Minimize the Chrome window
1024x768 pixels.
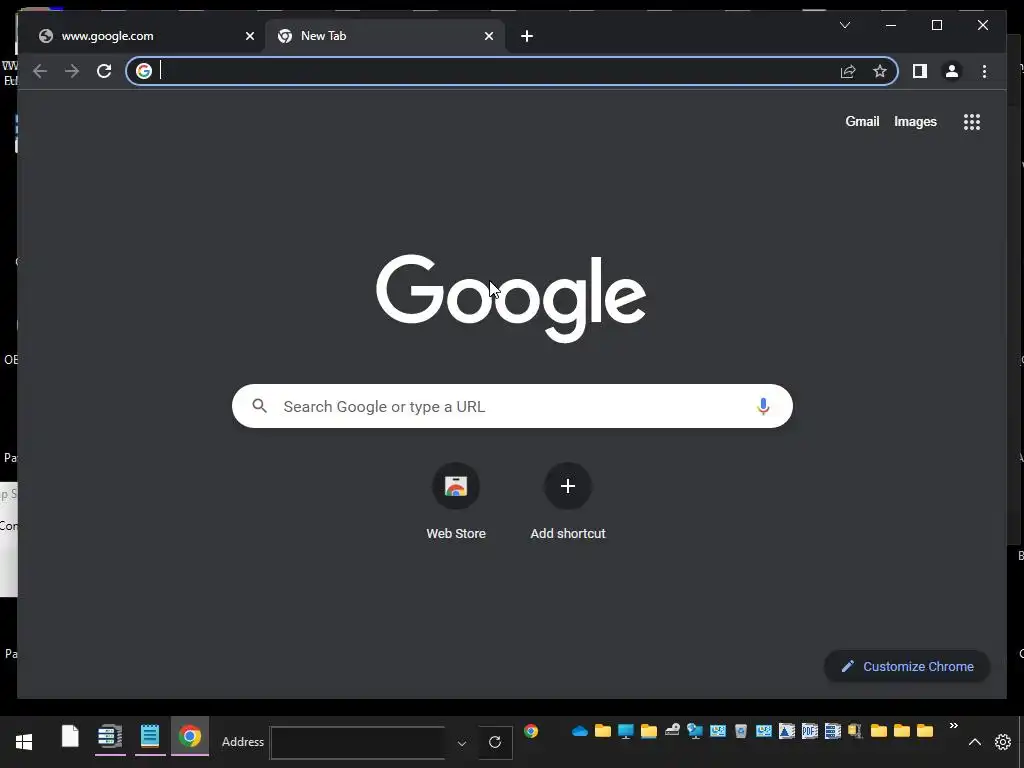click(x=891, y=25)
